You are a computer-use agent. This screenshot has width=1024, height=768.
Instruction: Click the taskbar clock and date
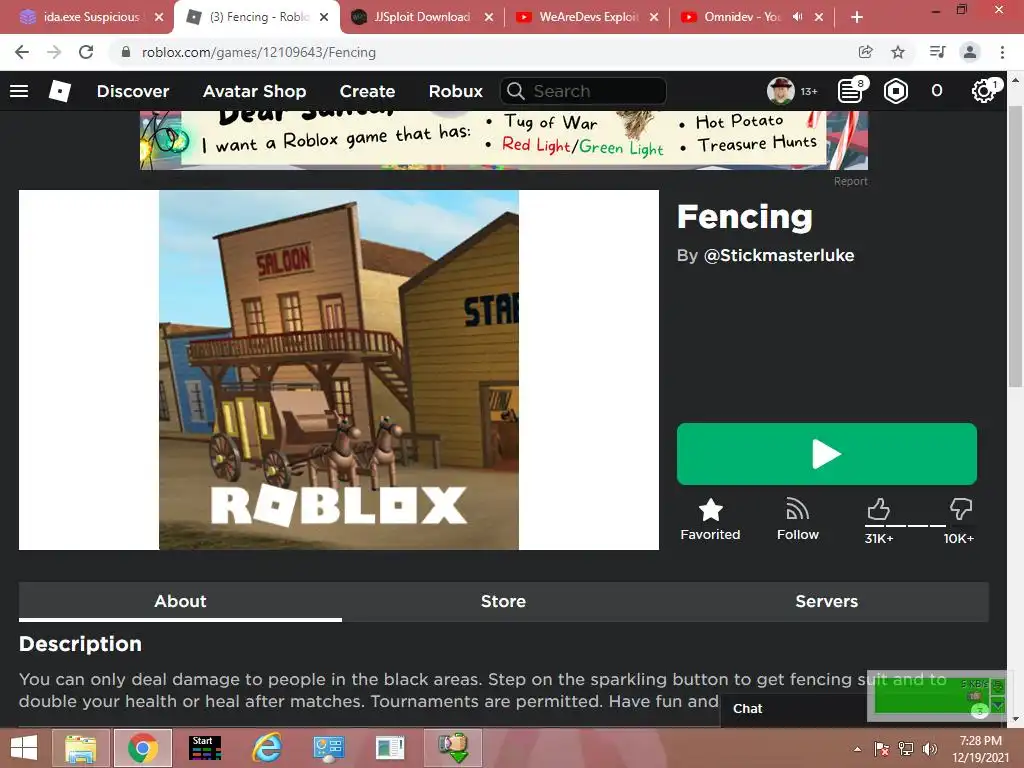pyautogui.click(x=980, y=748)
